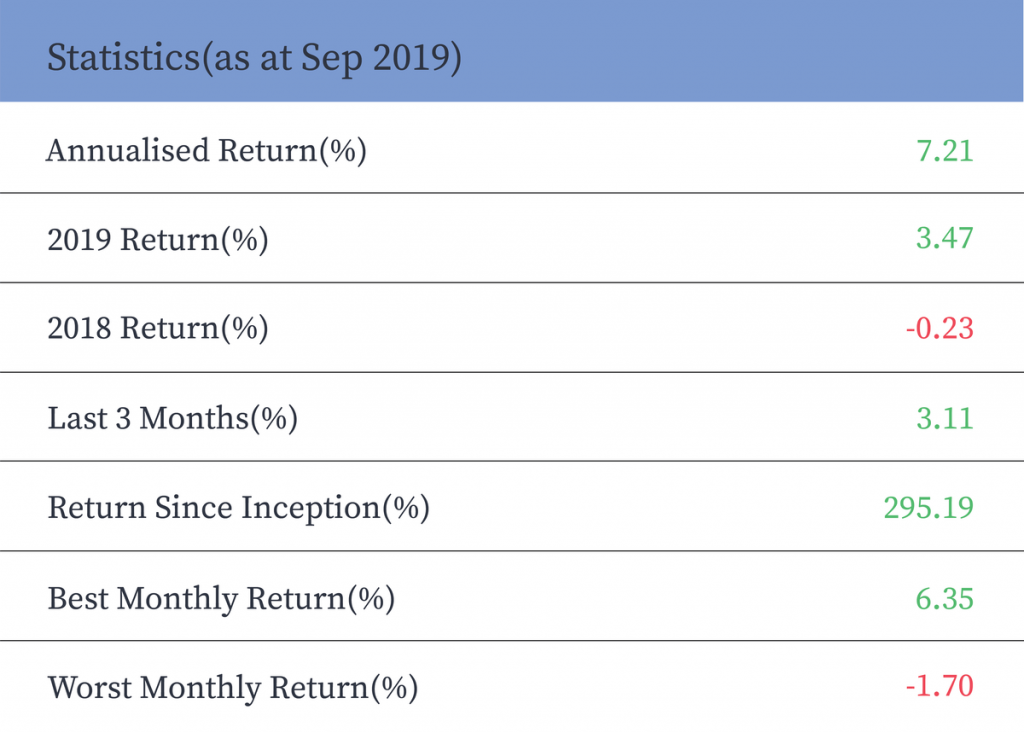Image resolution: width=1024 pixels, height=733 pixels.
Task: Click the 'Statistics' word in the header
Action: (x=123, y=58)
